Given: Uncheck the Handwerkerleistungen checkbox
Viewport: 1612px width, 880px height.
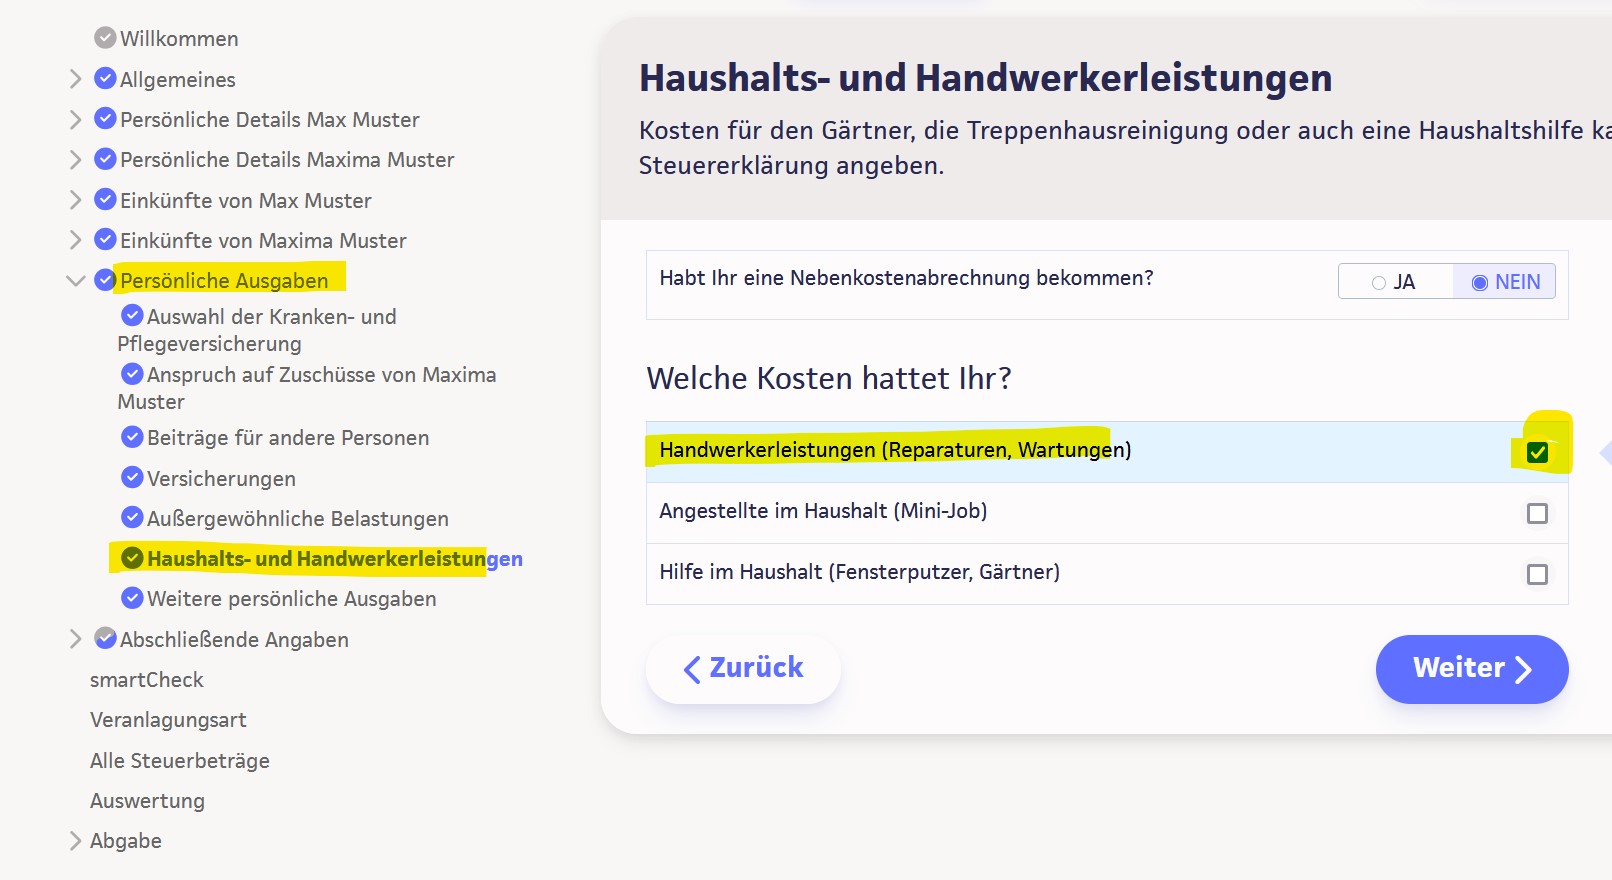Looking at the screenshot, I should [x=1537, y=452].
